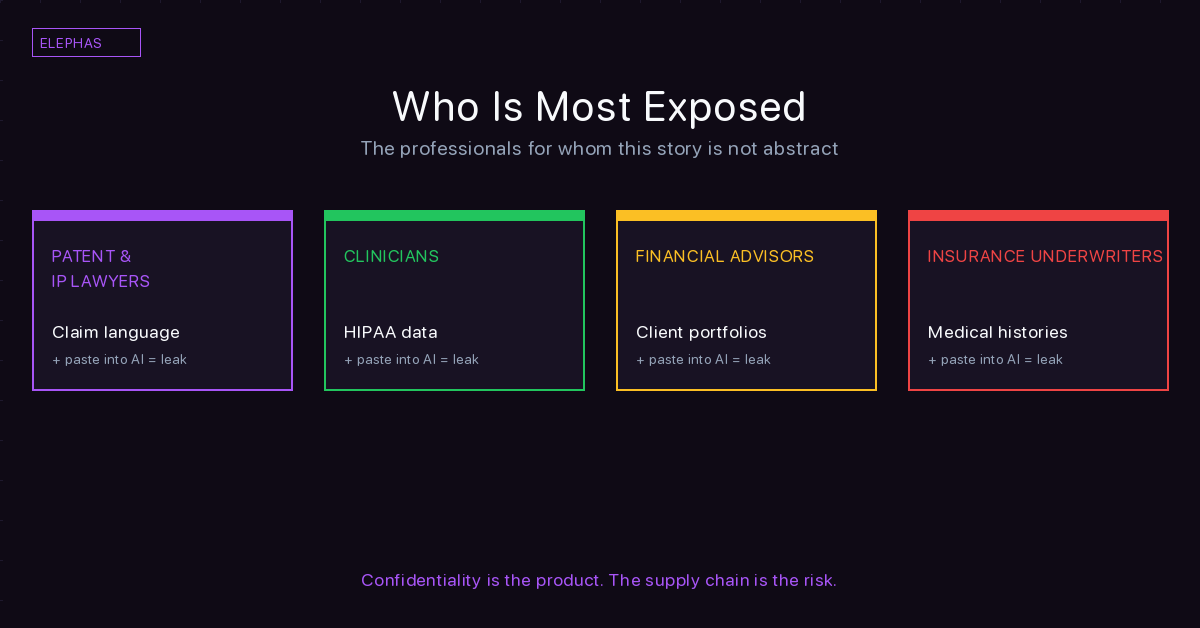Click the green bar atop the Clinicians card
Image resolution: width=1200 pixels, height=628 pixels.
454,215
